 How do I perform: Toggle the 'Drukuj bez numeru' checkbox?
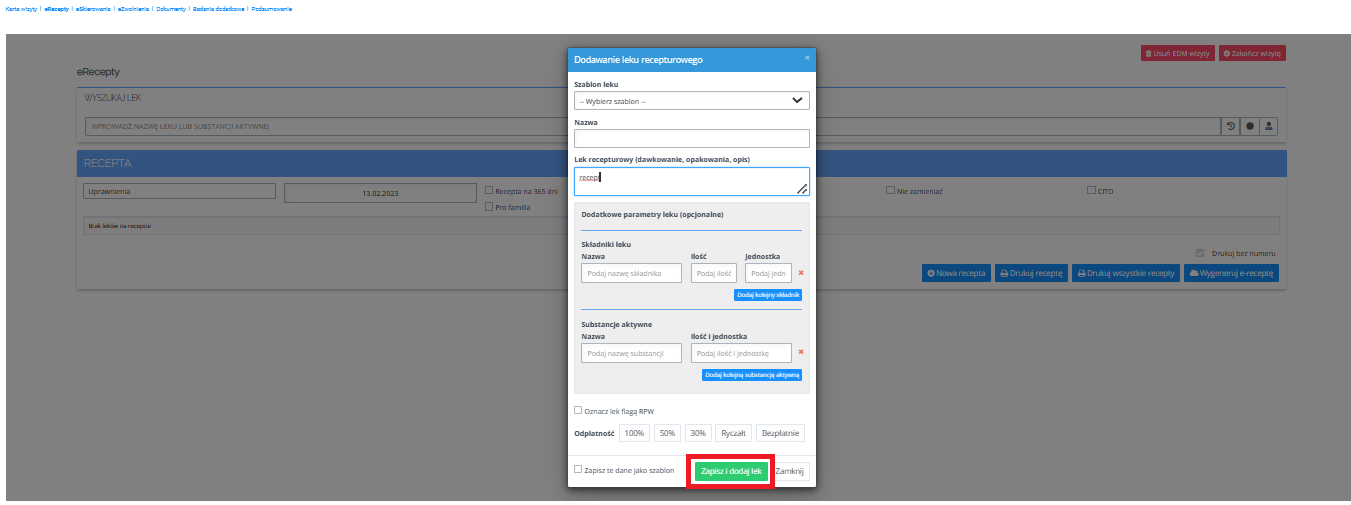(1200, 253)
